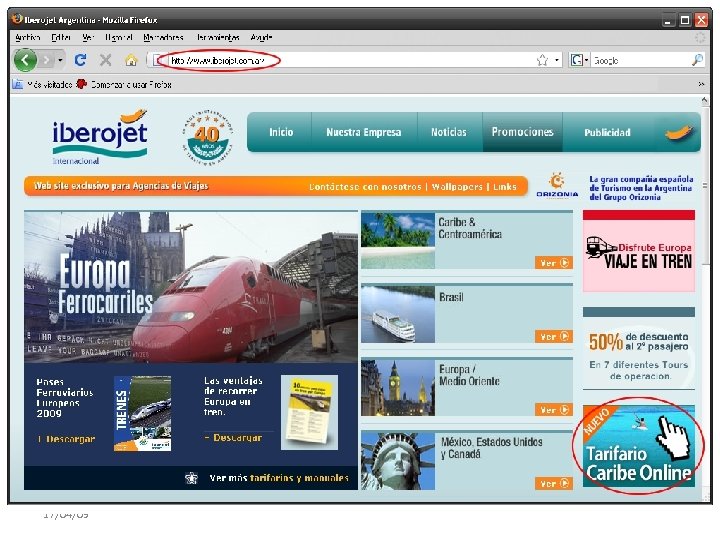Open the Archivo menu
The height and width of the screenshot is (540, 720).
(28, 37)
